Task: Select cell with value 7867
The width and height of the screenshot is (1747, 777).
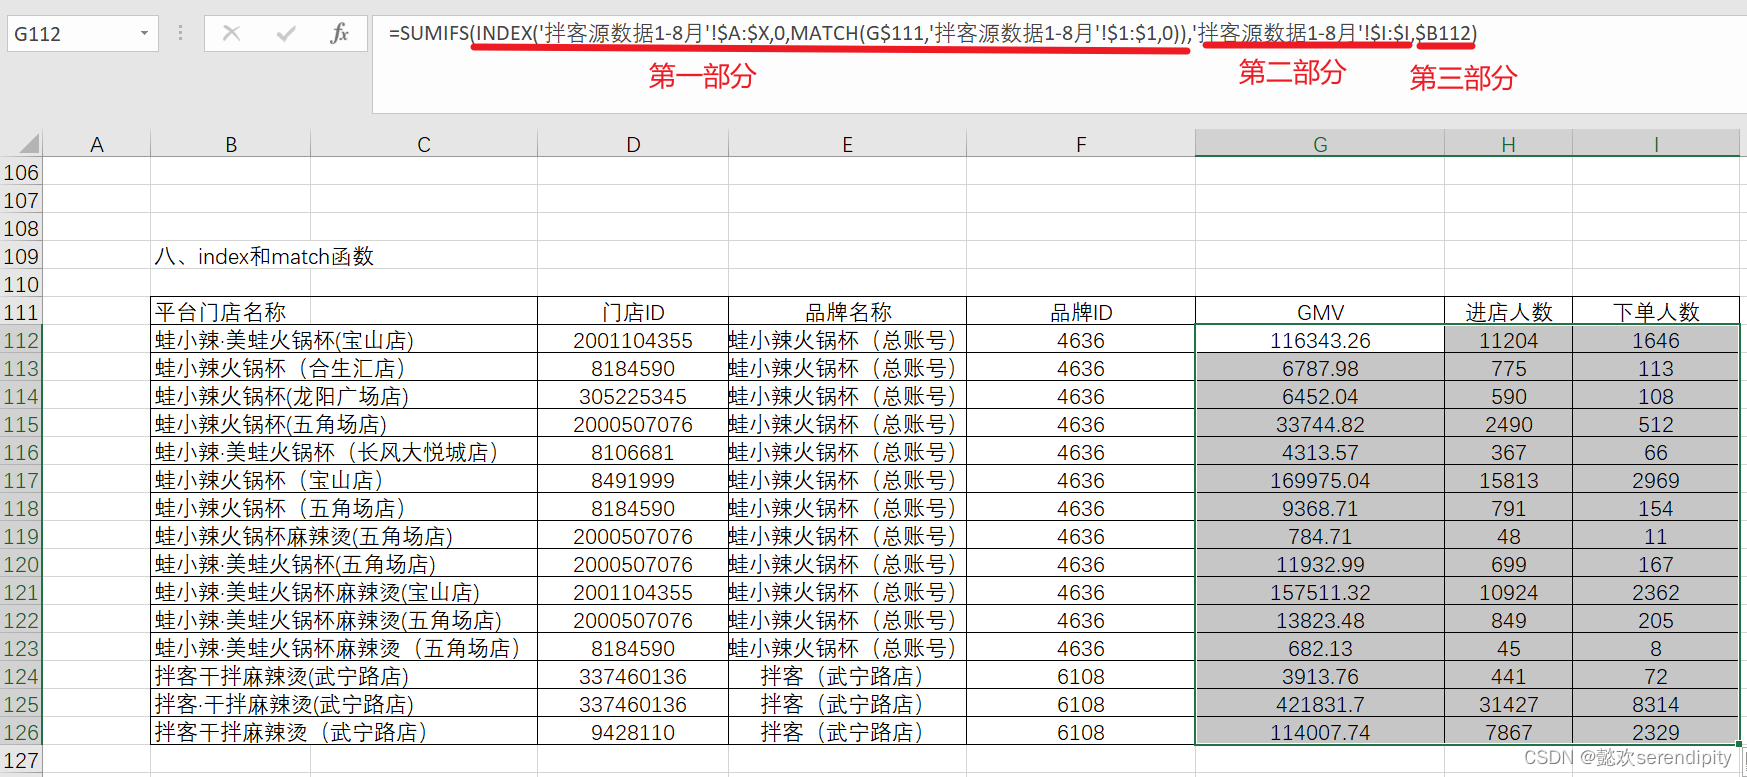Action: [x=1508, y=732]
